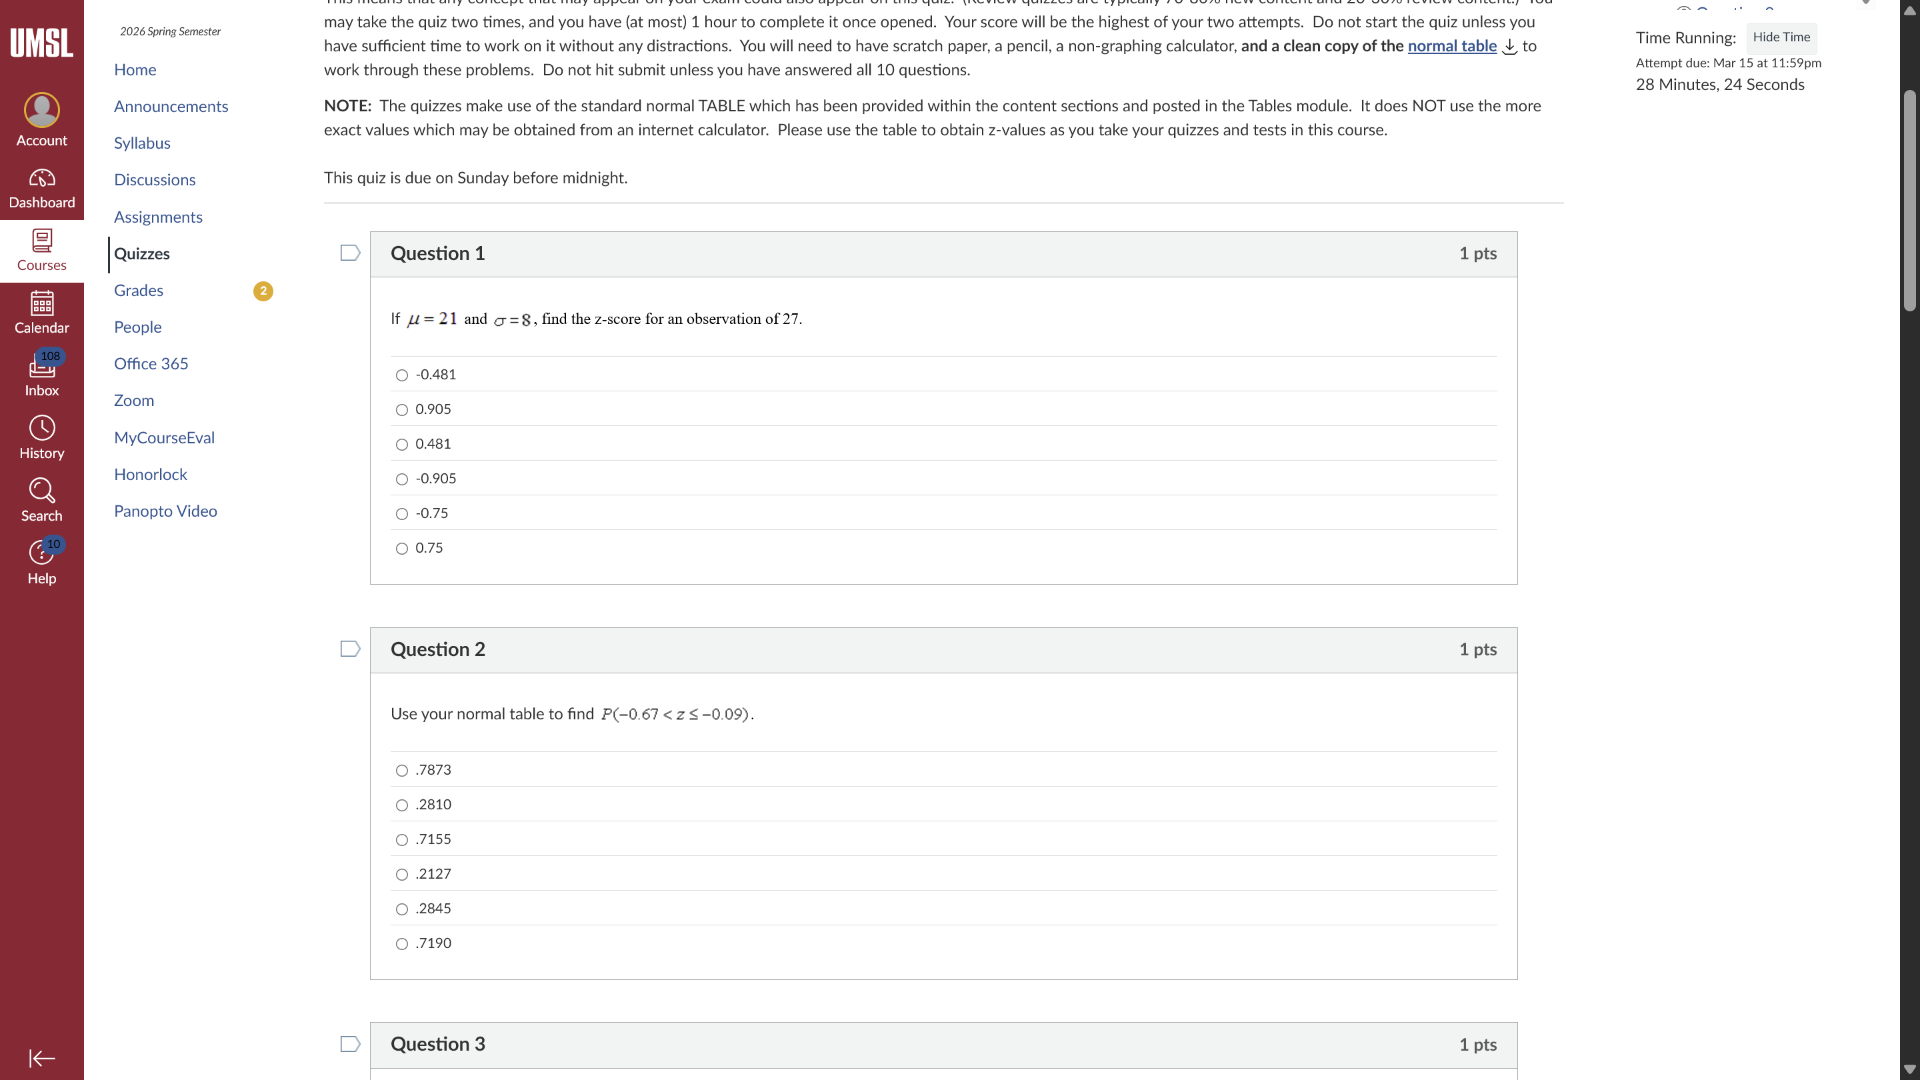Download normal table via arrow icon
1920x1080 pixels.
pos(1510,47)
